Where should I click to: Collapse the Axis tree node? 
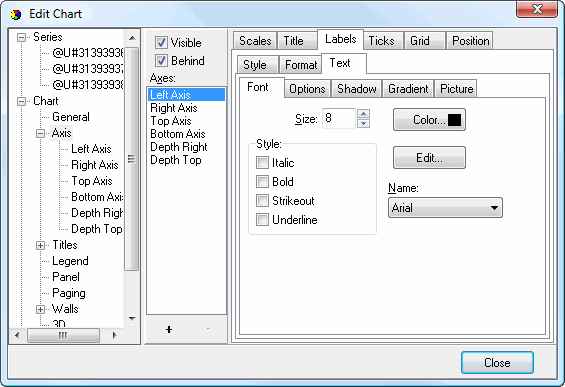point(40,133)
